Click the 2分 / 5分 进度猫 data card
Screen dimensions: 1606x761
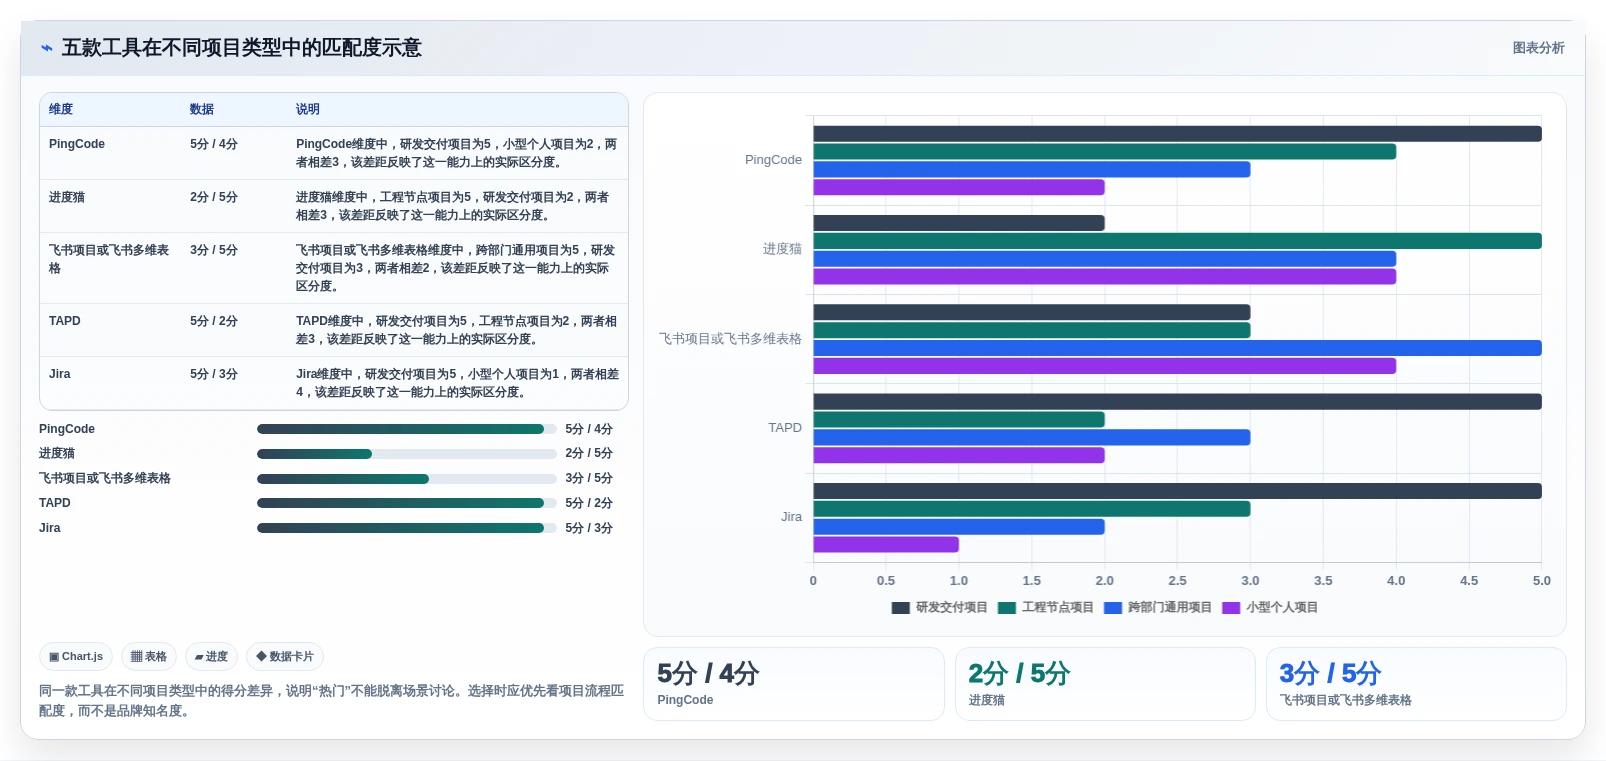click(x=1105, y=684)
